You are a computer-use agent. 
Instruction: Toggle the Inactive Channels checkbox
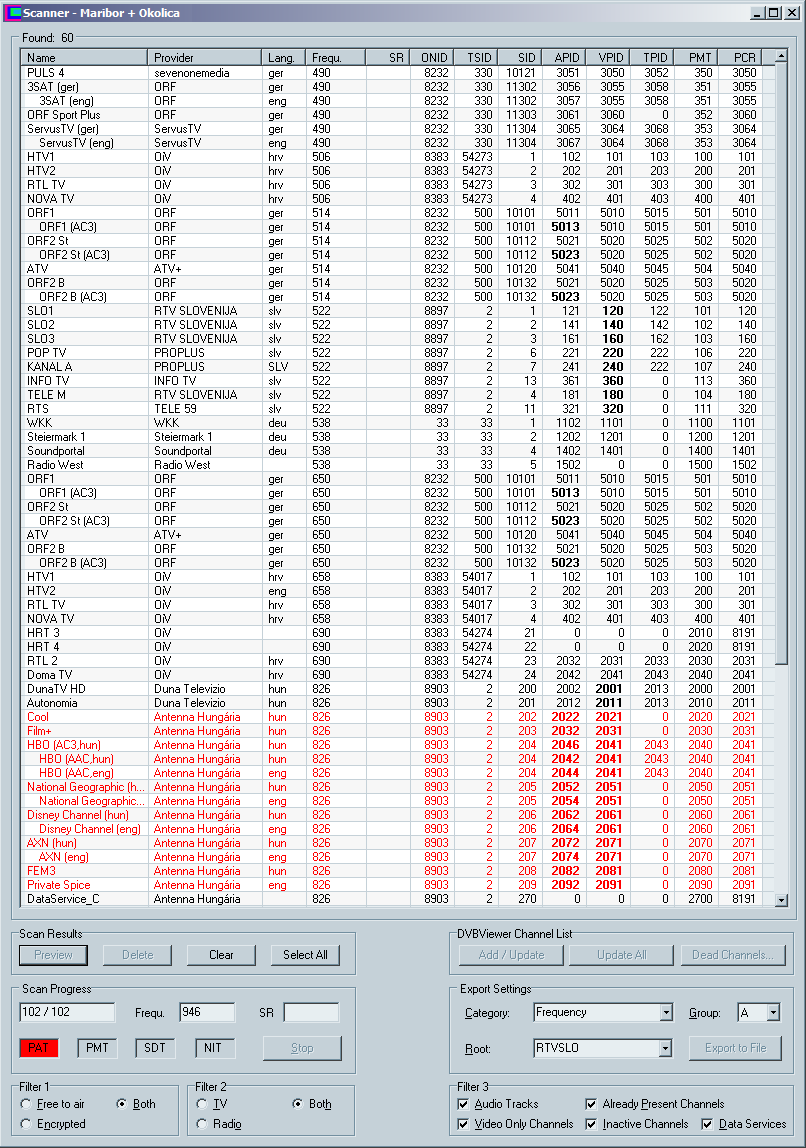(637, 1124)
